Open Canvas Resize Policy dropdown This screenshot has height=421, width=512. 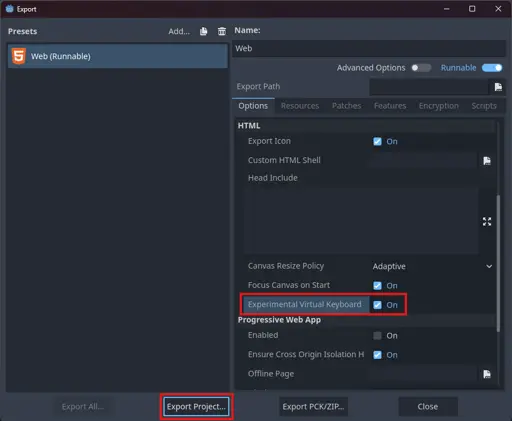click(432, 266)
